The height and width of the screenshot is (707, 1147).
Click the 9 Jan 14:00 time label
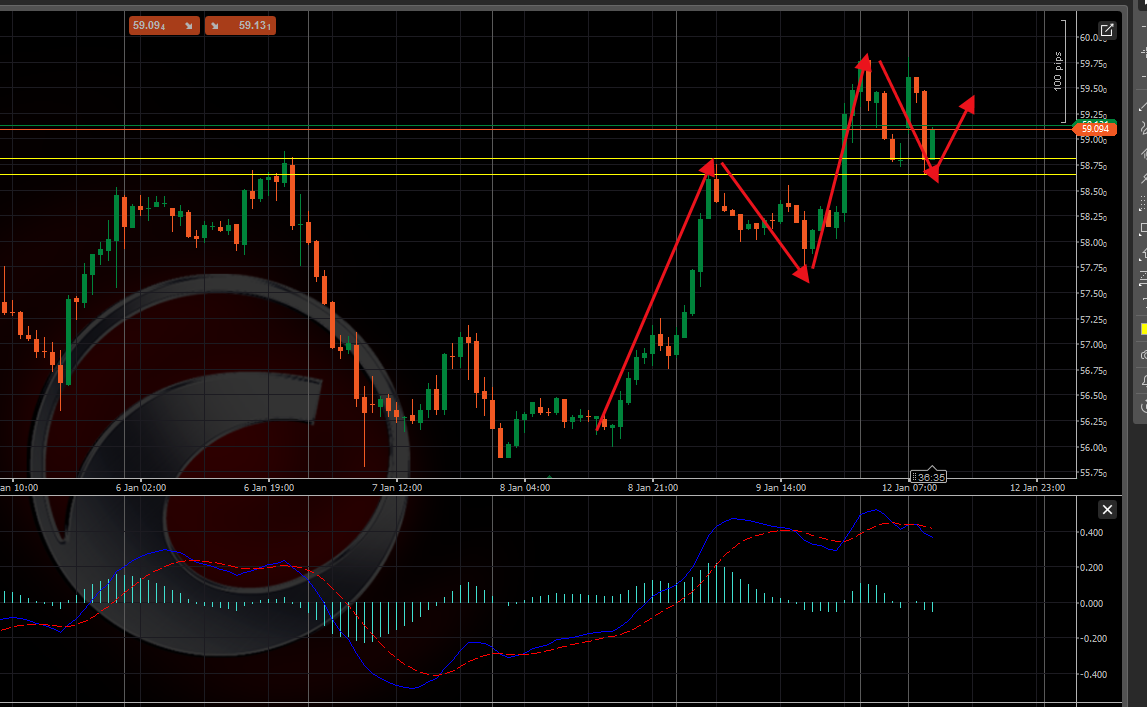[781, 488]
